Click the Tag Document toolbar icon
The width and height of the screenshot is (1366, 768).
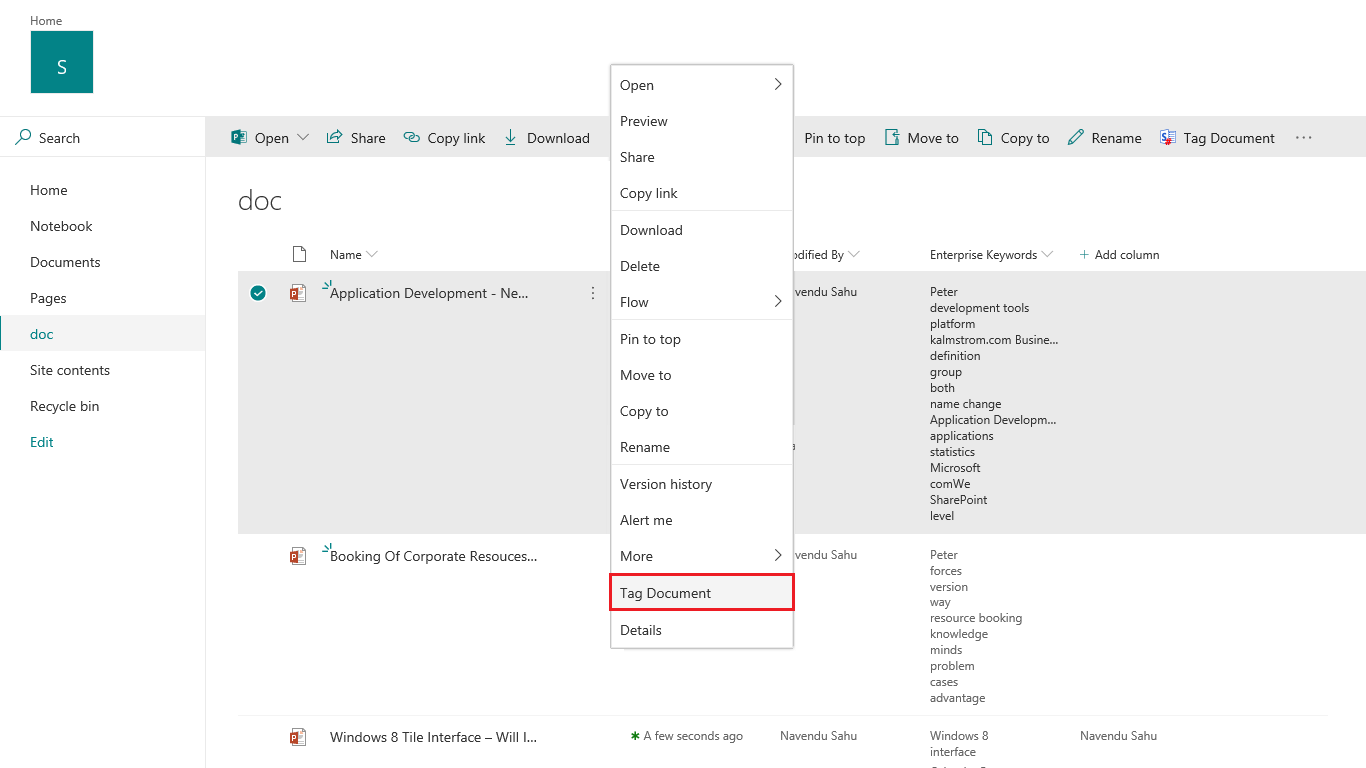(1168, 138)
